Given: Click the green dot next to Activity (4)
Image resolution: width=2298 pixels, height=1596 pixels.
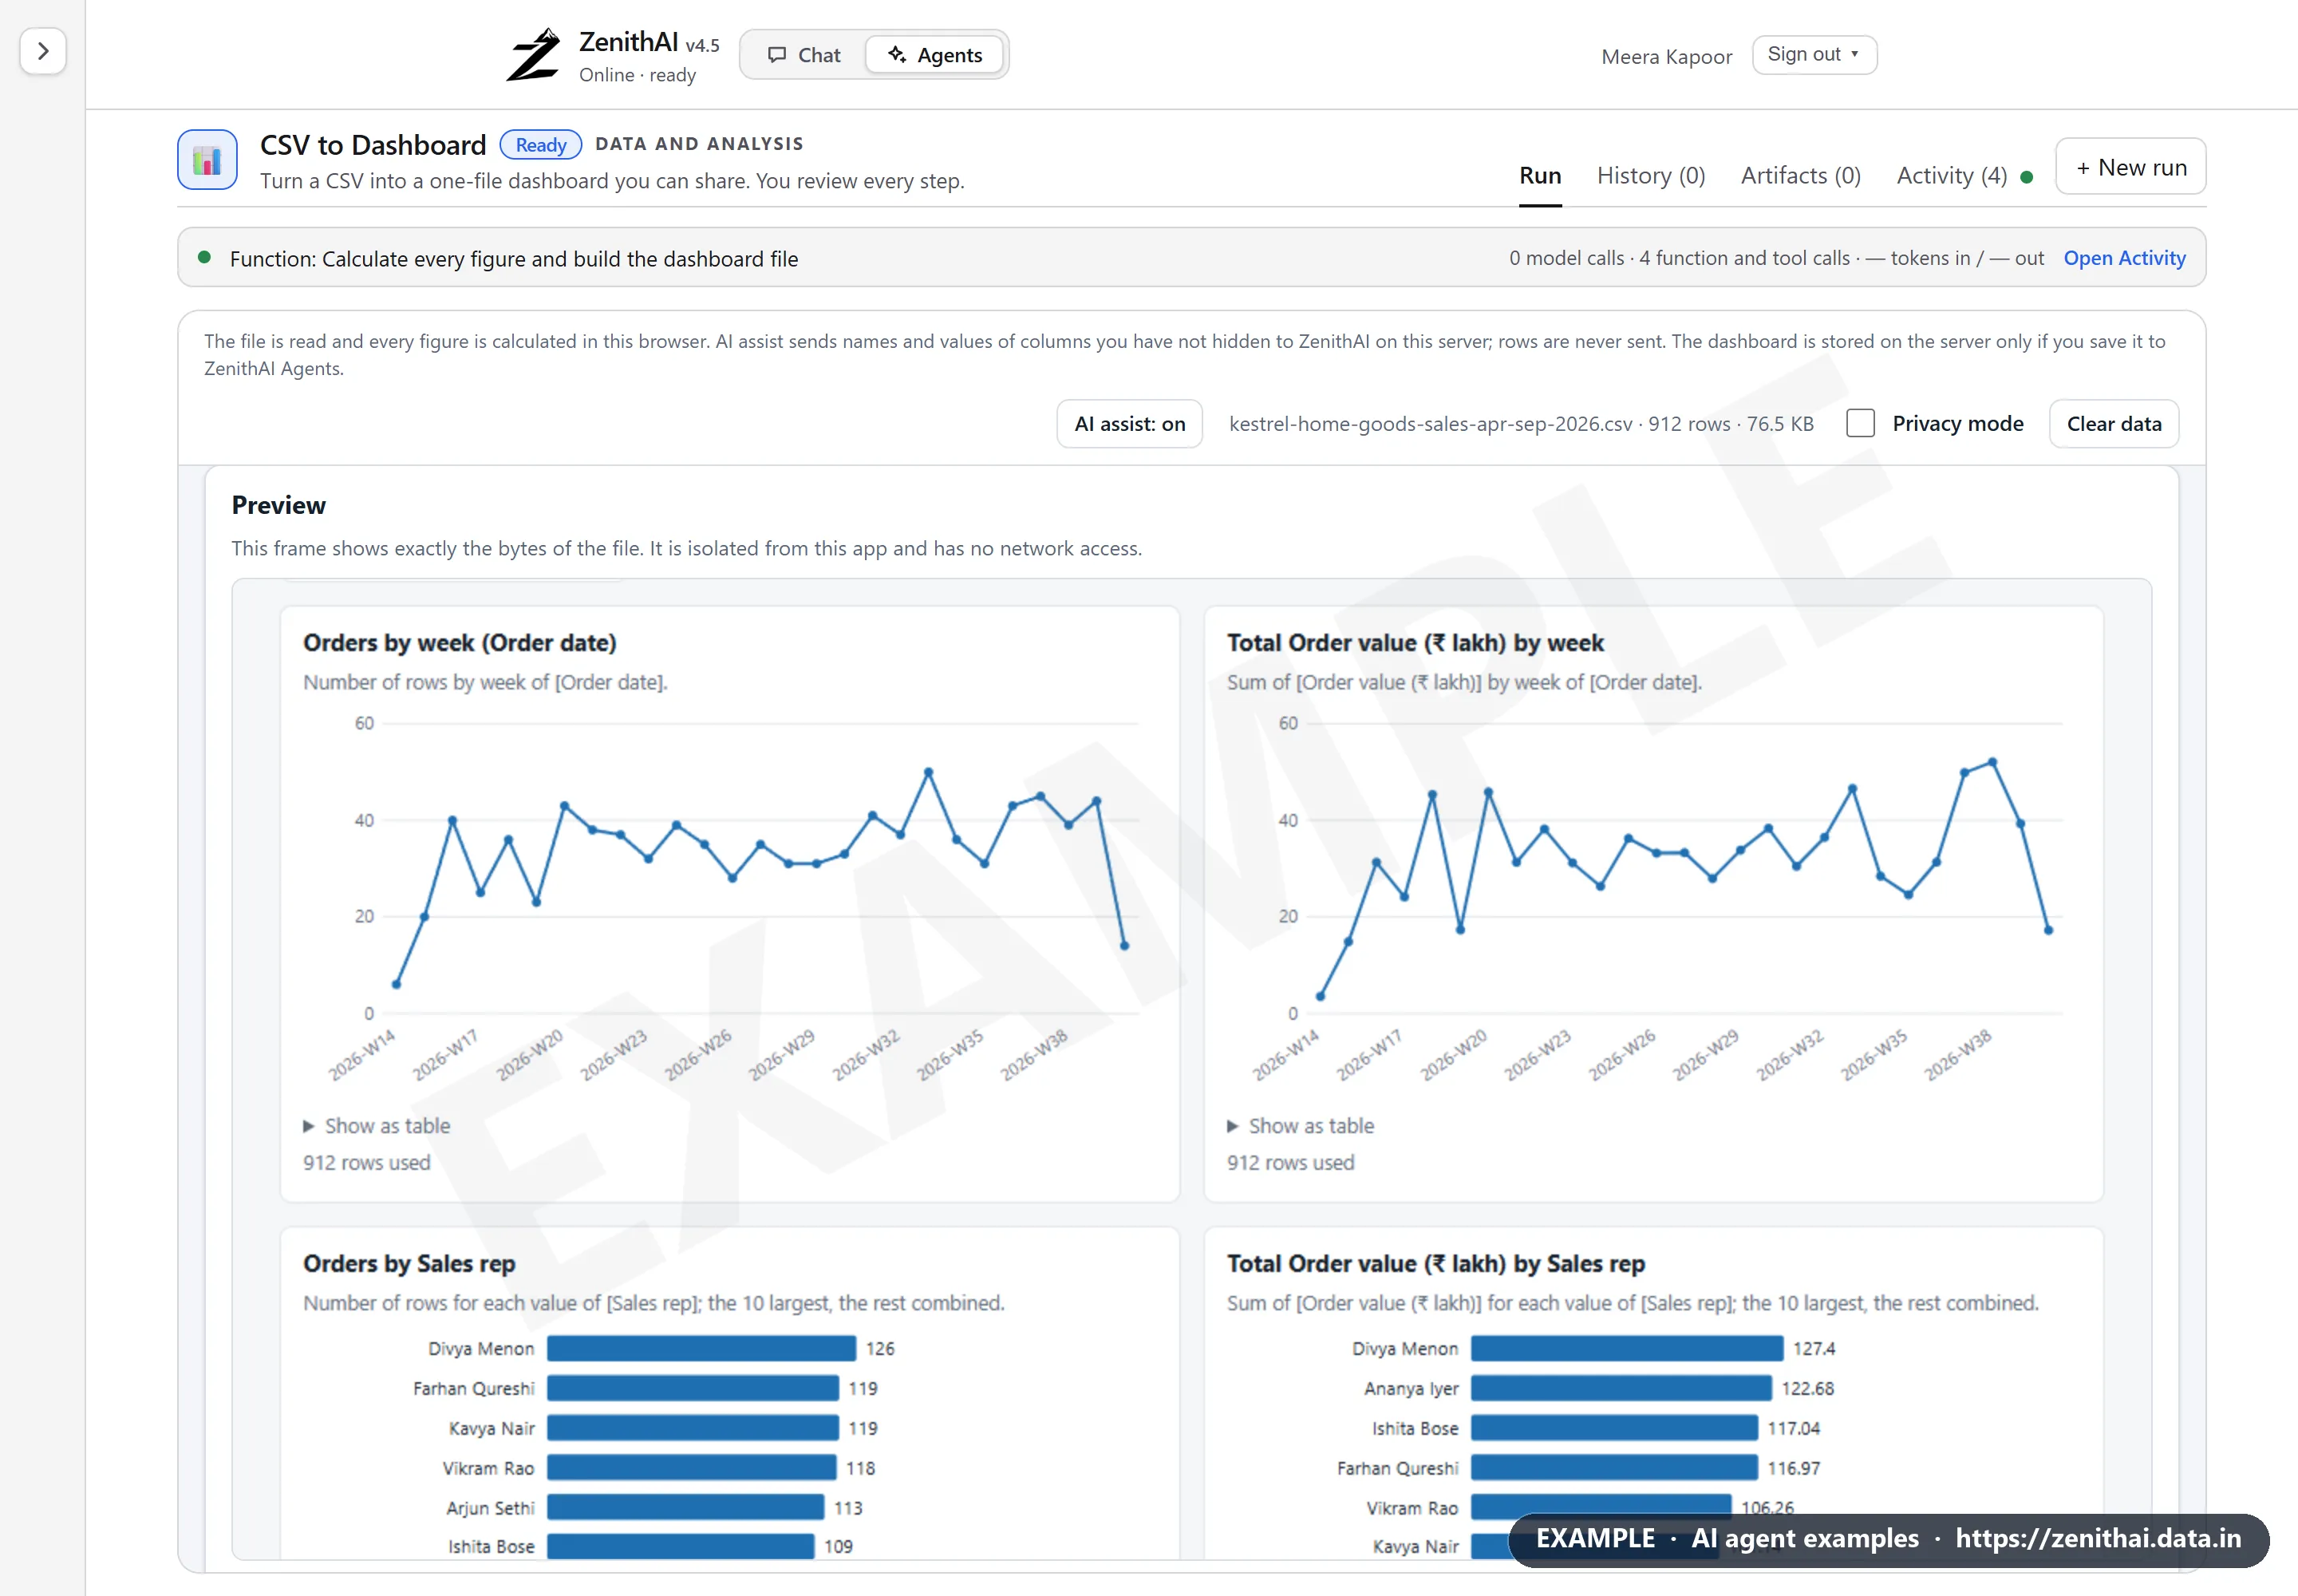Looking at the screenshot, I should click(x=2027, y=178).
